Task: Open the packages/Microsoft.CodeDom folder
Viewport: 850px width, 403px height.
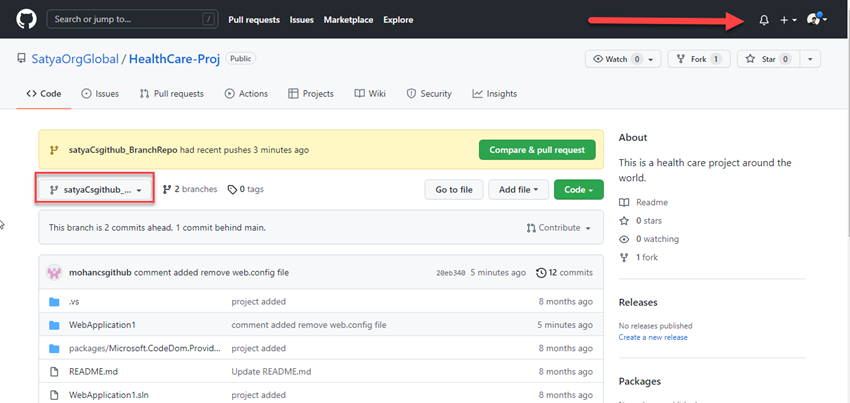Action: tap(145, 348)
